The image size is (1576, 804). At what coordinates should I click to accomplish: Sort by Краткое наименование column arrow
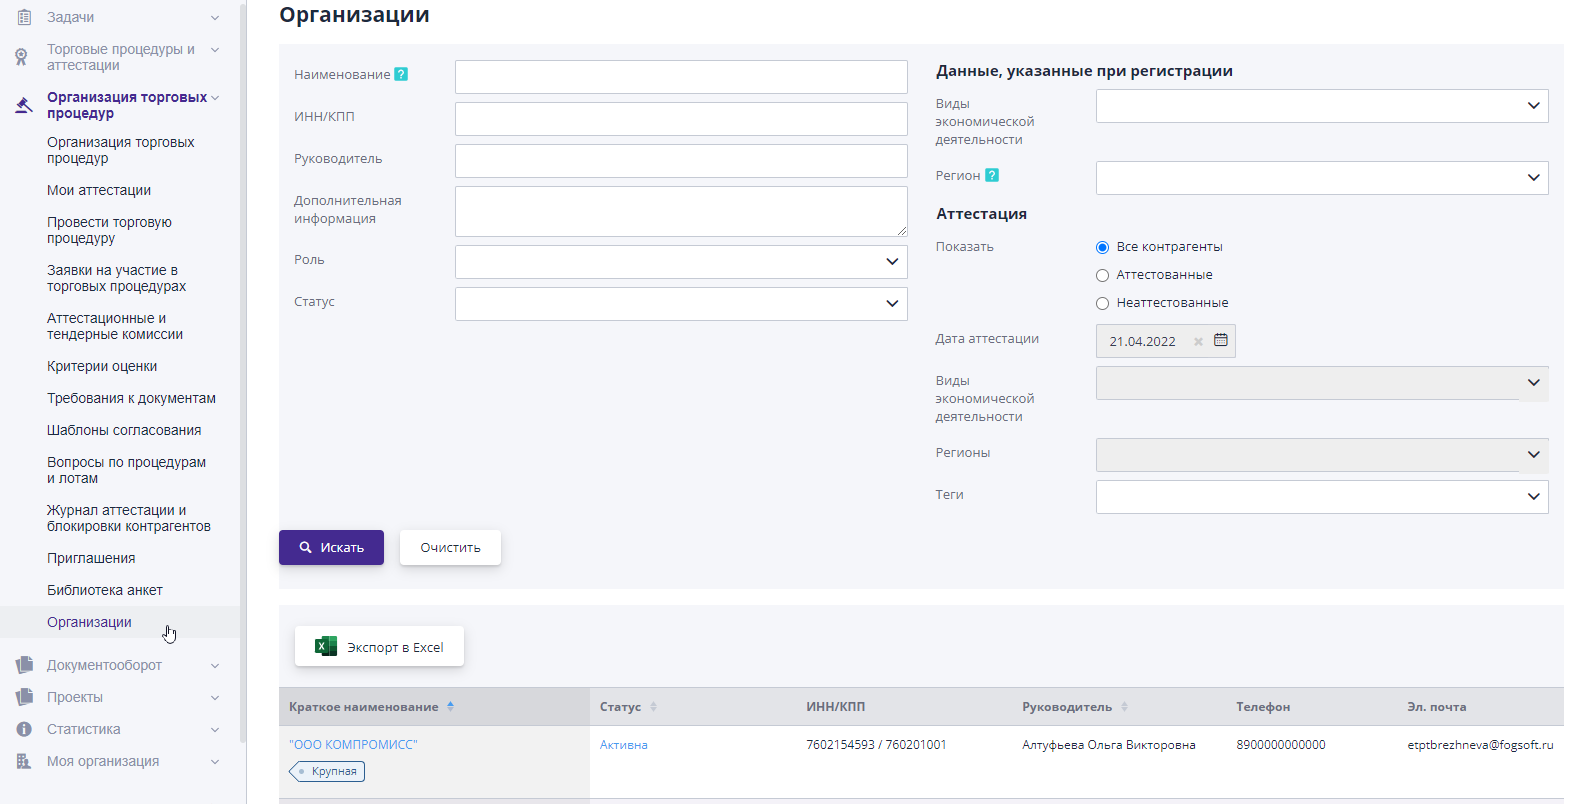(451, 706)
